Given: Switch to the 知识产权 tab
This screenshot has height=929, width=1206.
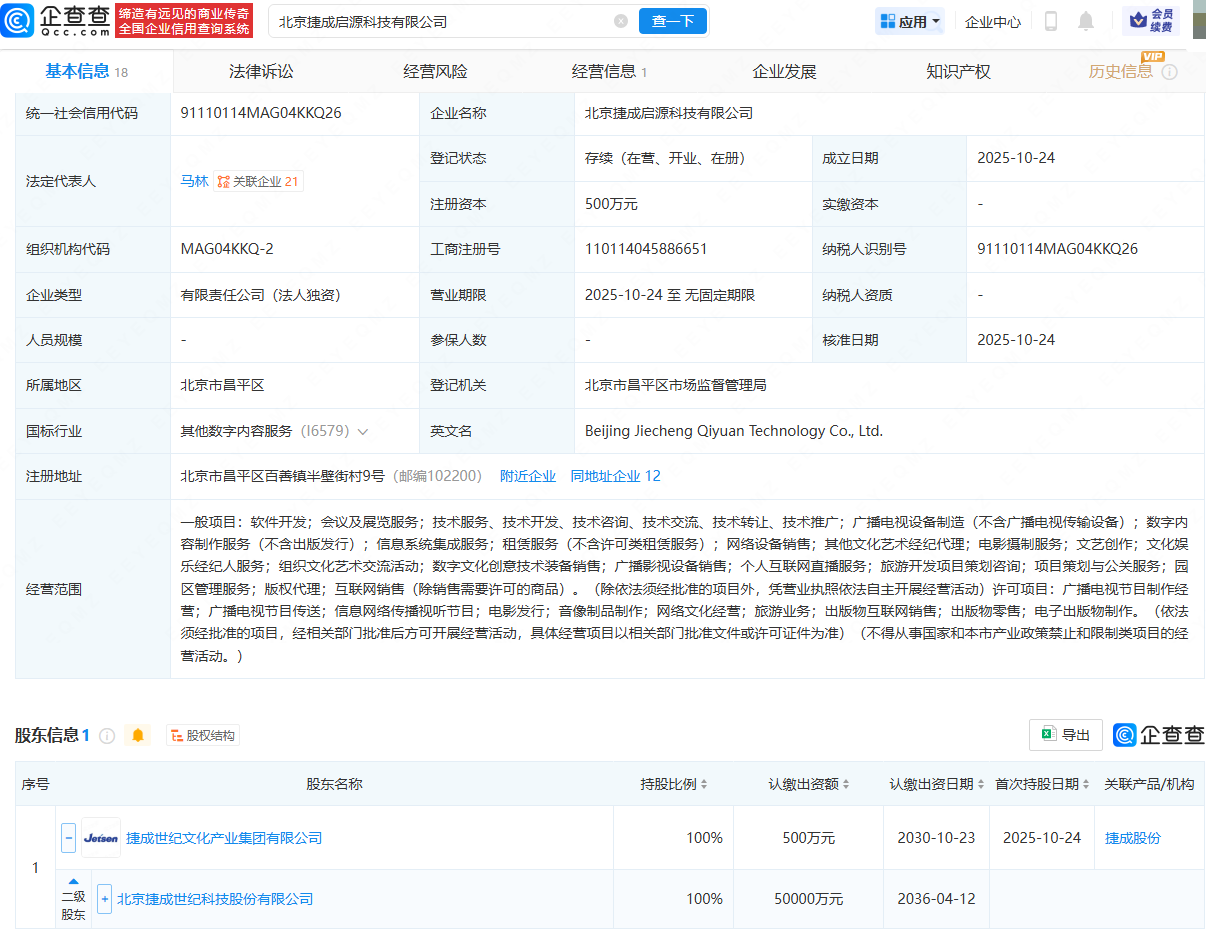Looking at the screenshot, I should tap(958, 72).
